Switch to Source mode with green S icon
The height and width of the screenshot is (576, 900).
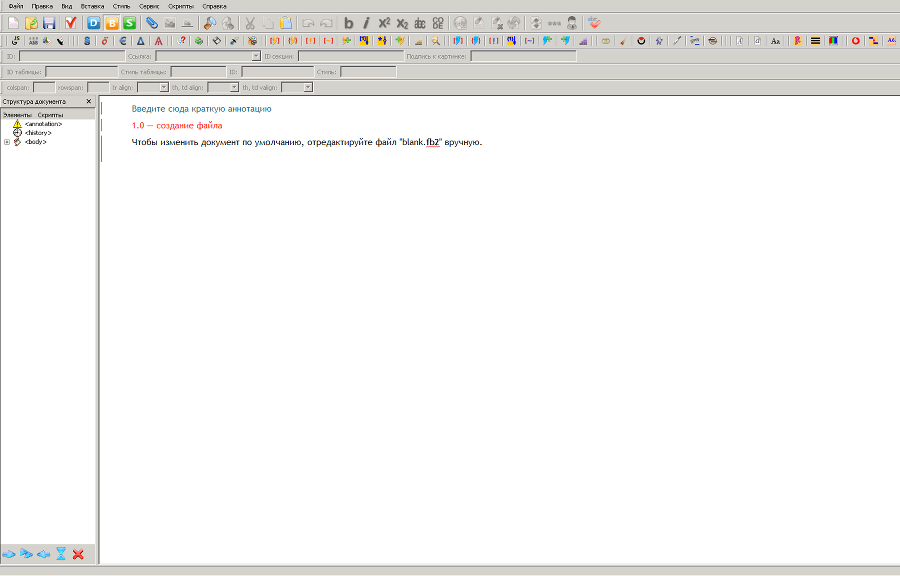pos(129,22)
